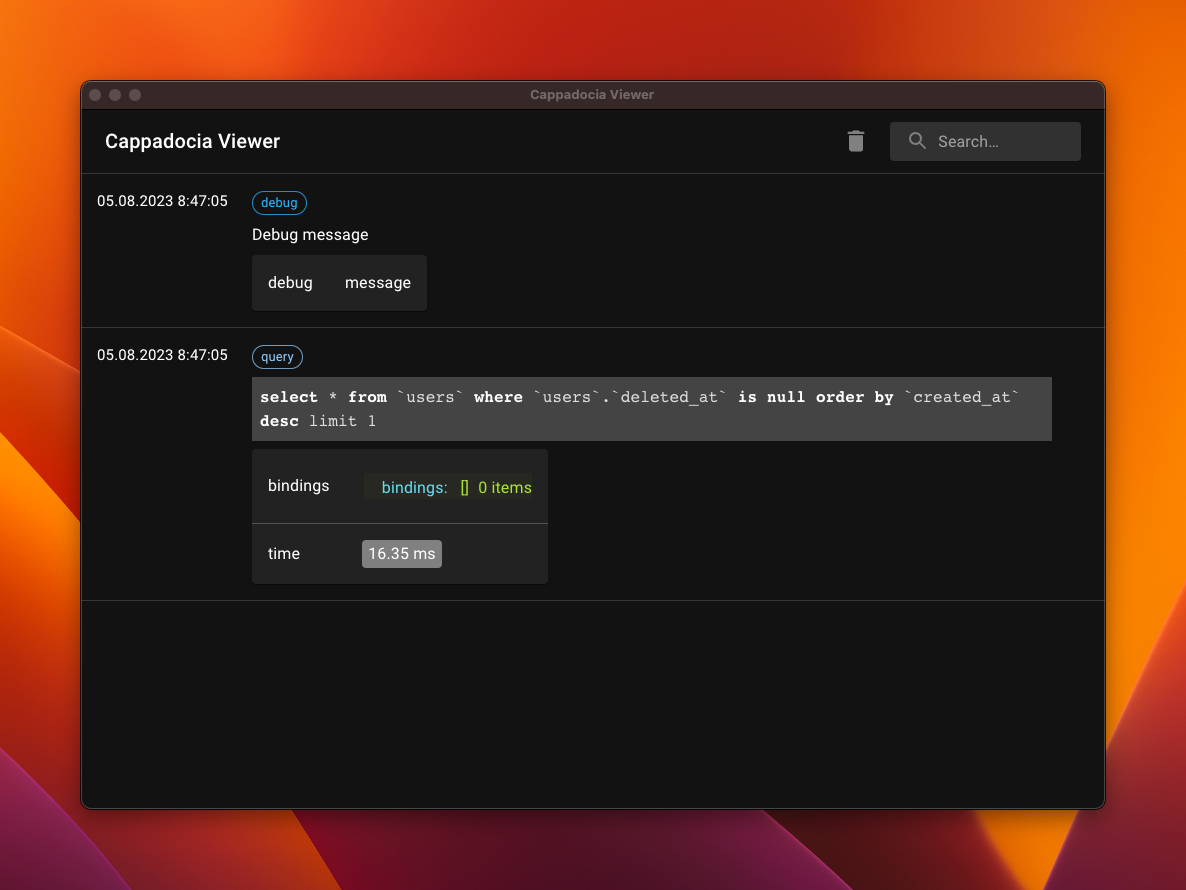
Task: Click the Cappadocia Viewer header title
Action: pyautogui.click(x=192, y=141)
